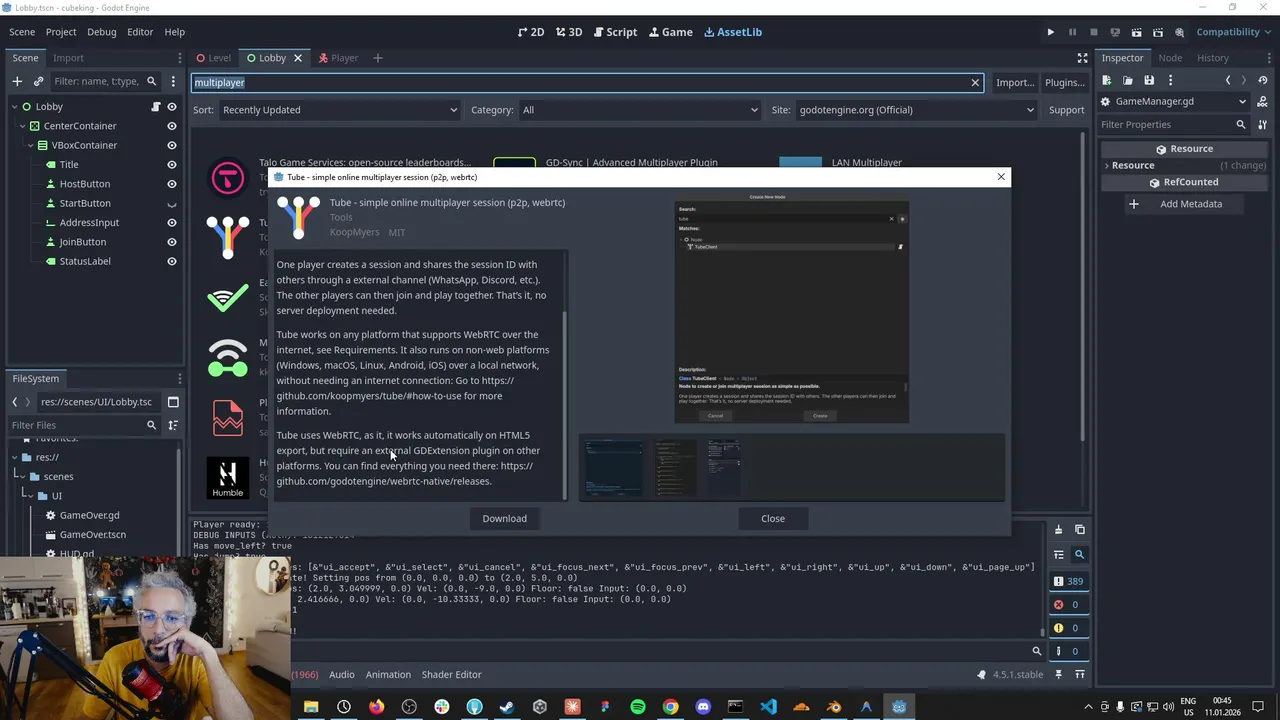Toggle output search magnifier icon
The width and height of the screenshot is (1280, 720).
[x=1080, y=554]
